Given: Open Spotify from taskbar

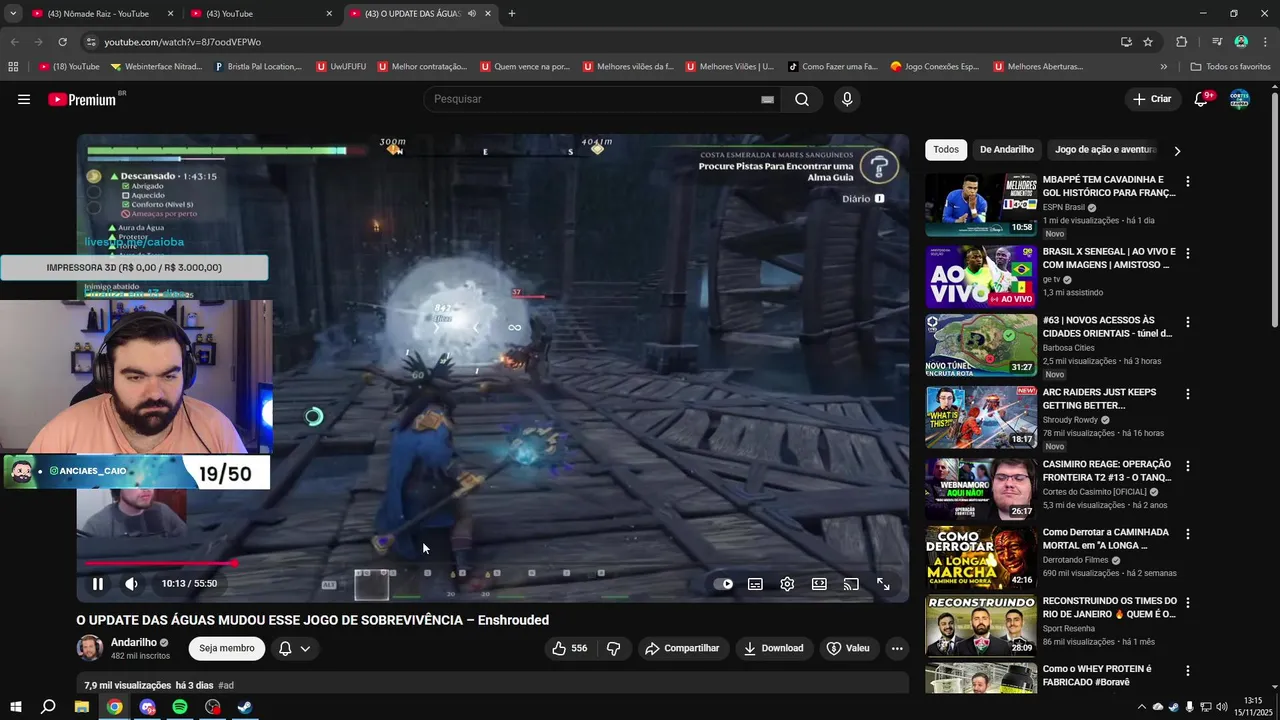Looking at the screenshot, I should pyautogui.click(x=180, y=707).
